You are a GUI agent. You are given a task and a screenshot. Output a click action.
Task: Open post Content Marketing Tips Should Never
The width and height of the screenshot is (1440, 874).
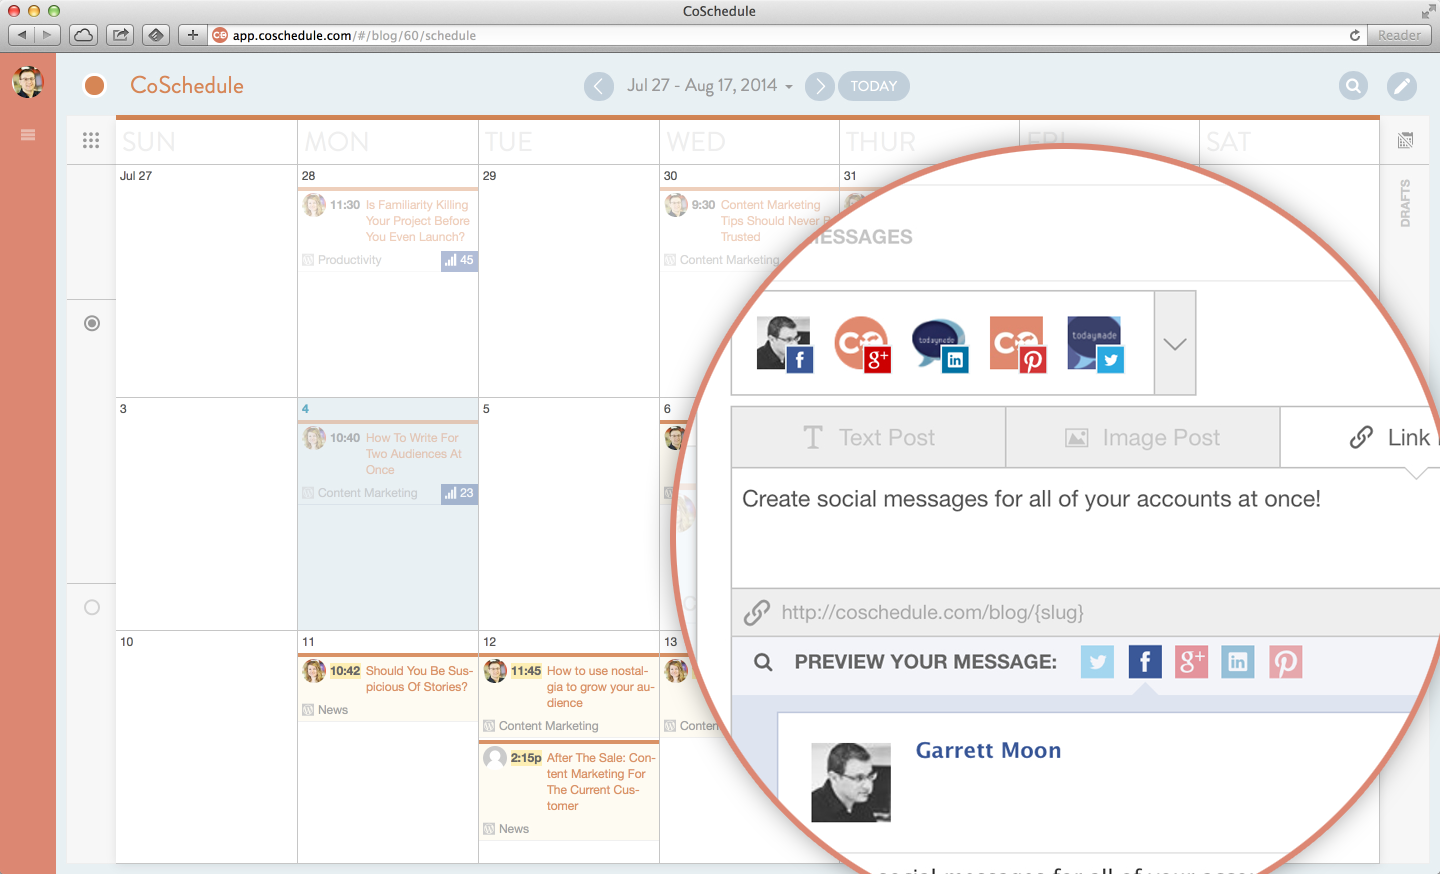775,221
